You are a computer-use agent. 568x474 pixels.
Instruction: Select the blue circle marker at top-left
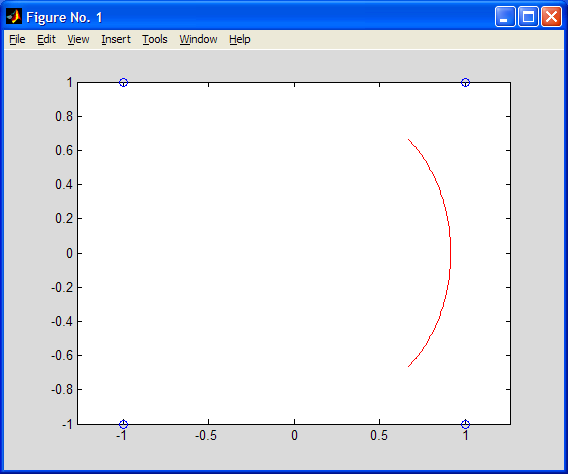[x=123, y=82]
